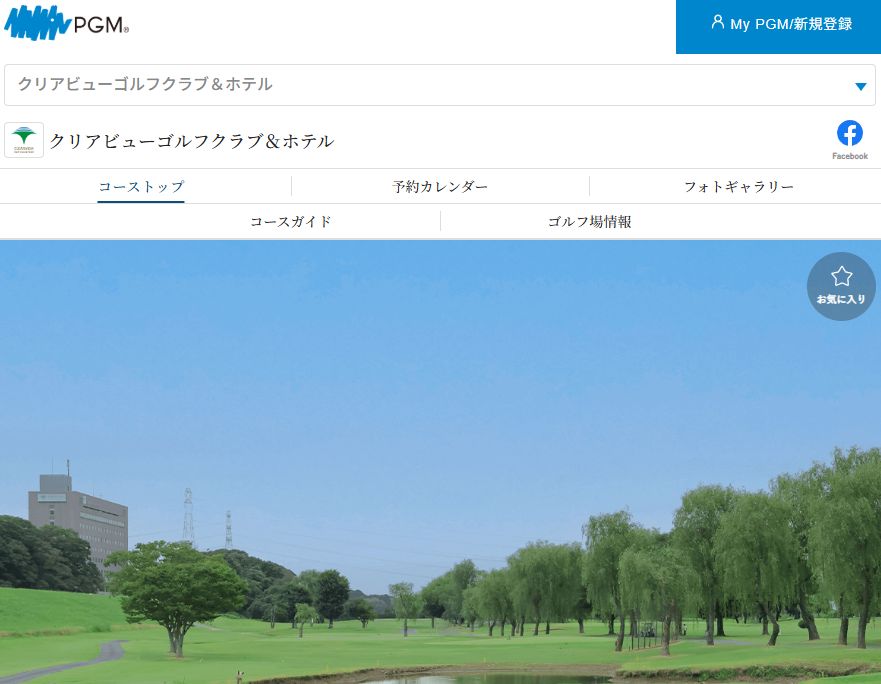Select the コーストップ tab

[x=141, y=187]
